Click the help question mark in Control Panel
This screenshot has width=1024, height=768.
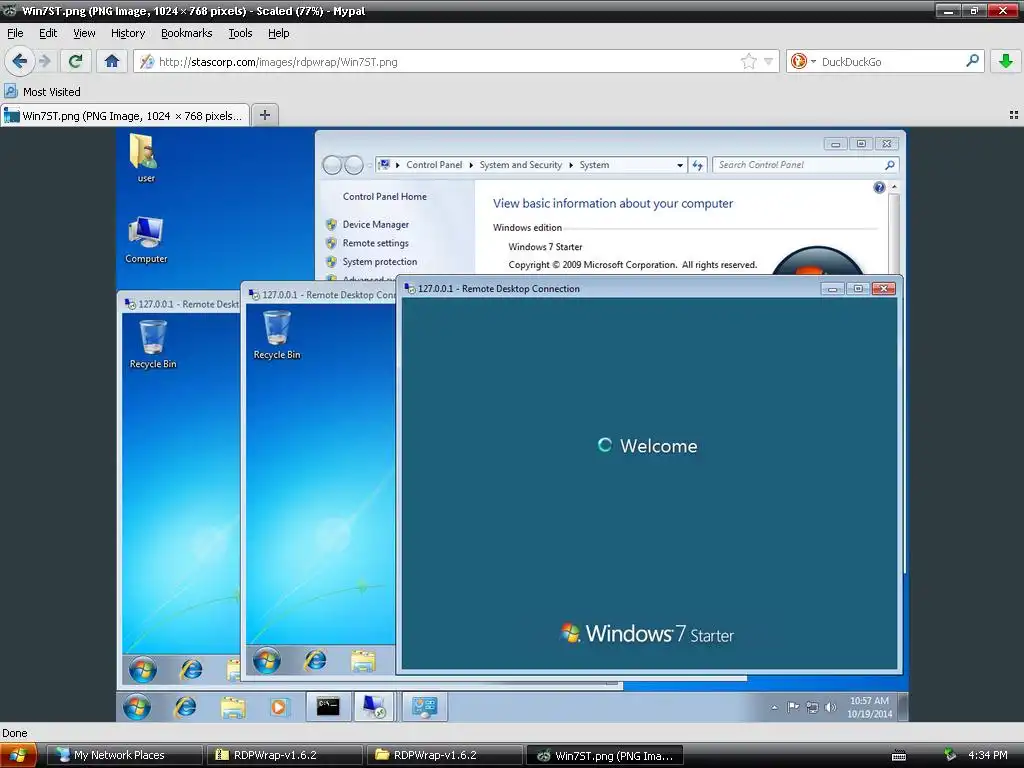879,188
